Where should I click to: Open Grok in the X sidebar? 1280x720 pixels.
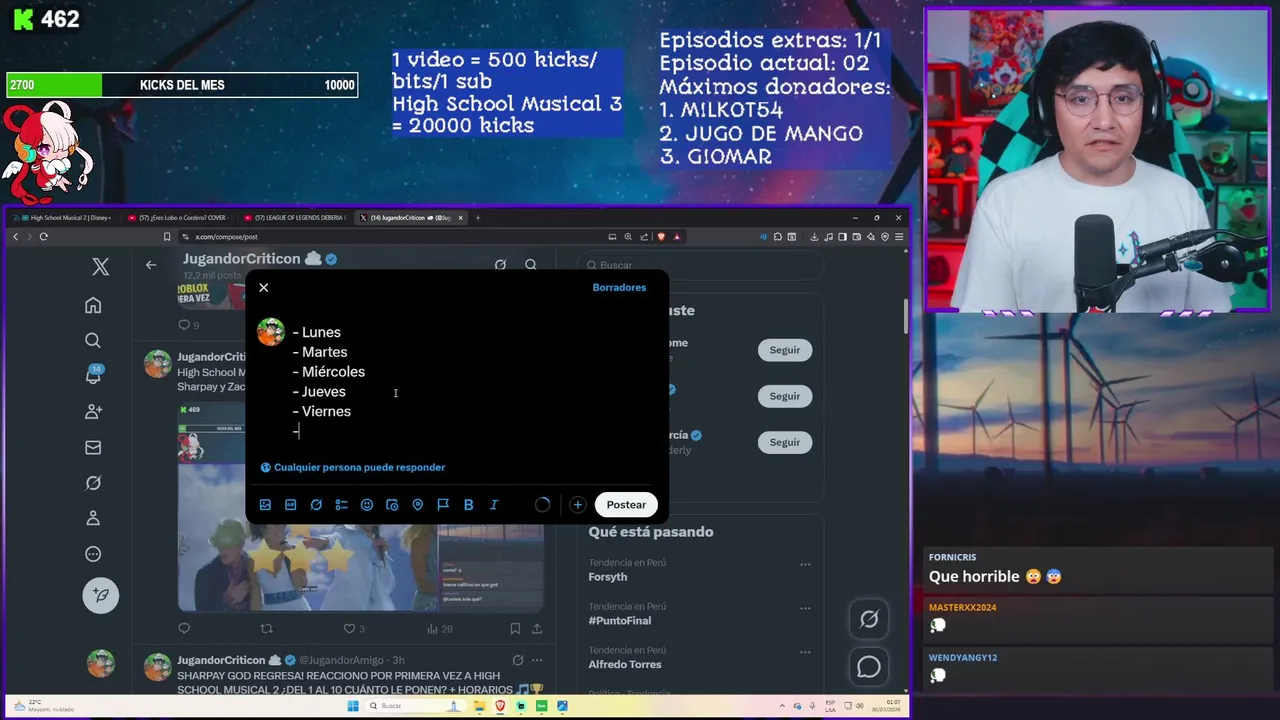click(x=93, y=483)
